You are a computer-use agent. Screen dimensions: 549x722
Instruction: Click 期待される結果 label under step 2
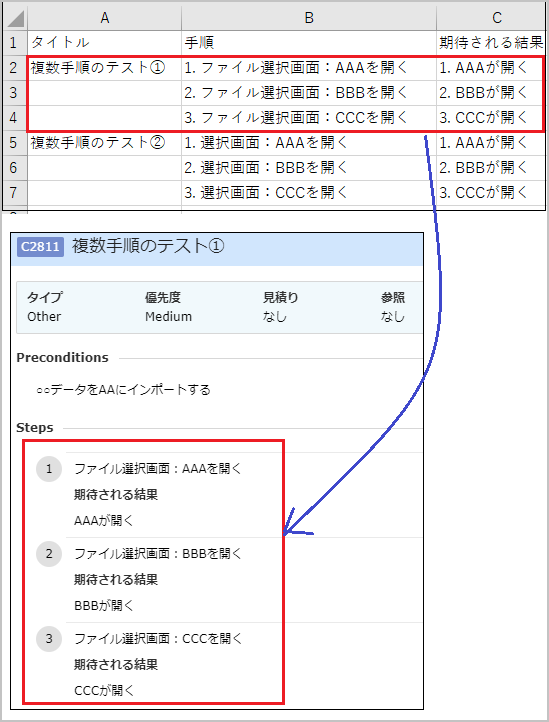tap(116, 579)
